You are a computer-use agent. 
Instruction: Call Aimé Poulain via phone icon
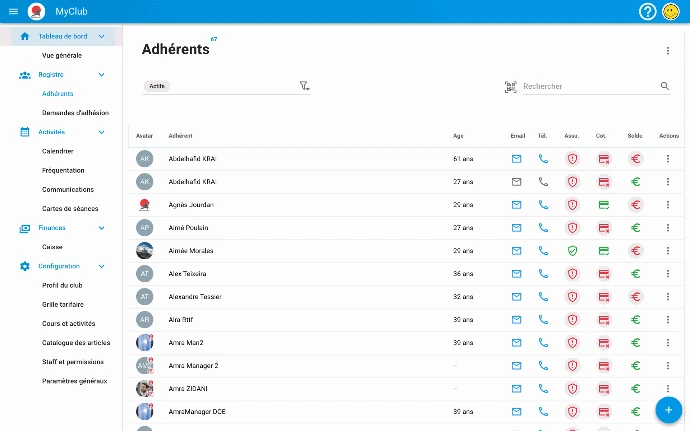(543, 228)
